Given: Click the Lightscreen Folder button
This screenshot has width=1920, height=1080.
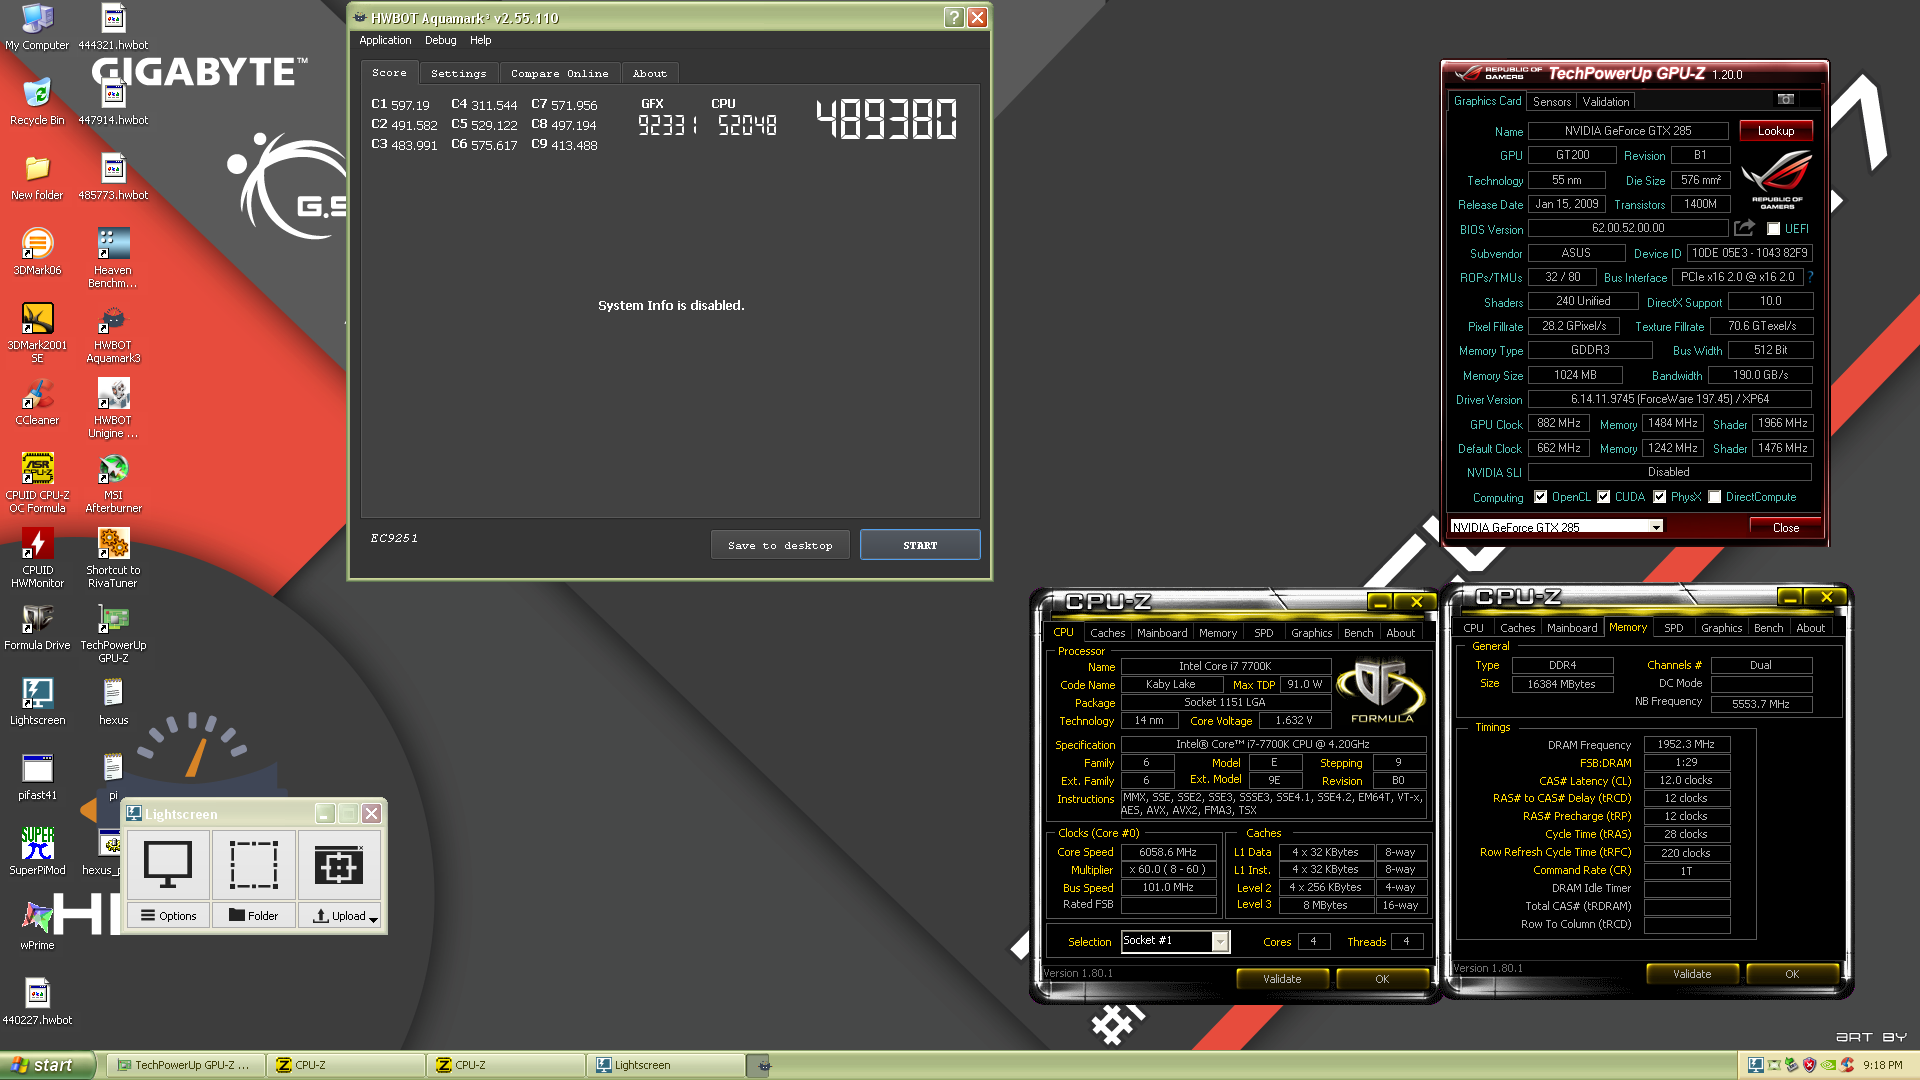Looking at the screenshot, I should pyautogui.click(x=254, y=915).
